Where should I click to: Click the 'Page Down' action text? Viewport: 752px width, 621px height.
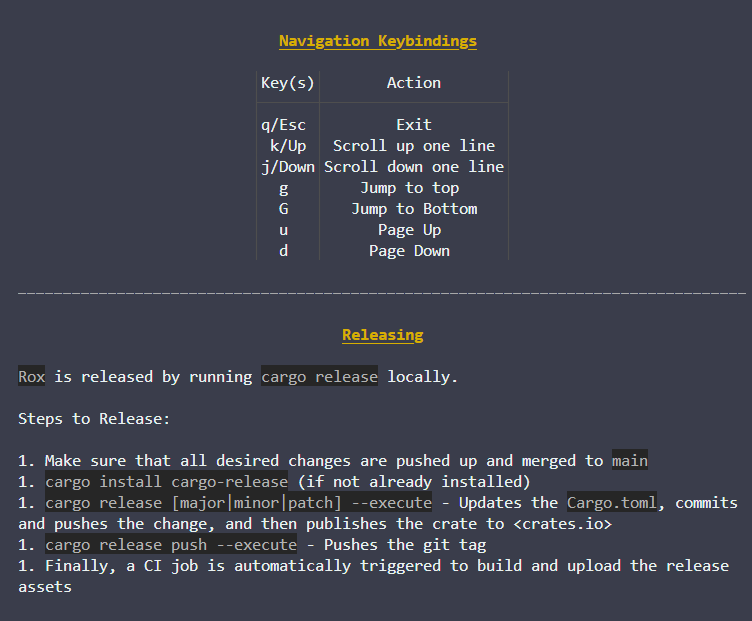(409, 251)
